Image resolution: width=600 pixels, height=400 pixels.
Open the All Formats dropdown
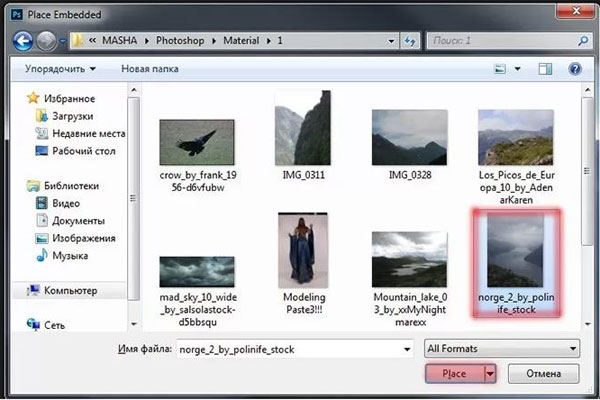pyautogui.click(x=502, y=349)
